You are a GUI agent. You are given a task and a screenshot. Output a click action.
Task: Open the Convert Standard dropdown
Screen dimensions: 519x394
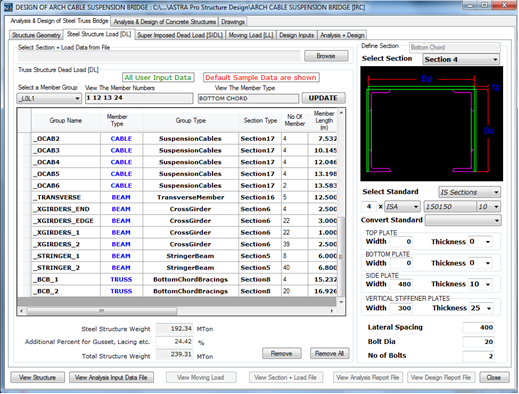point(463,220)
